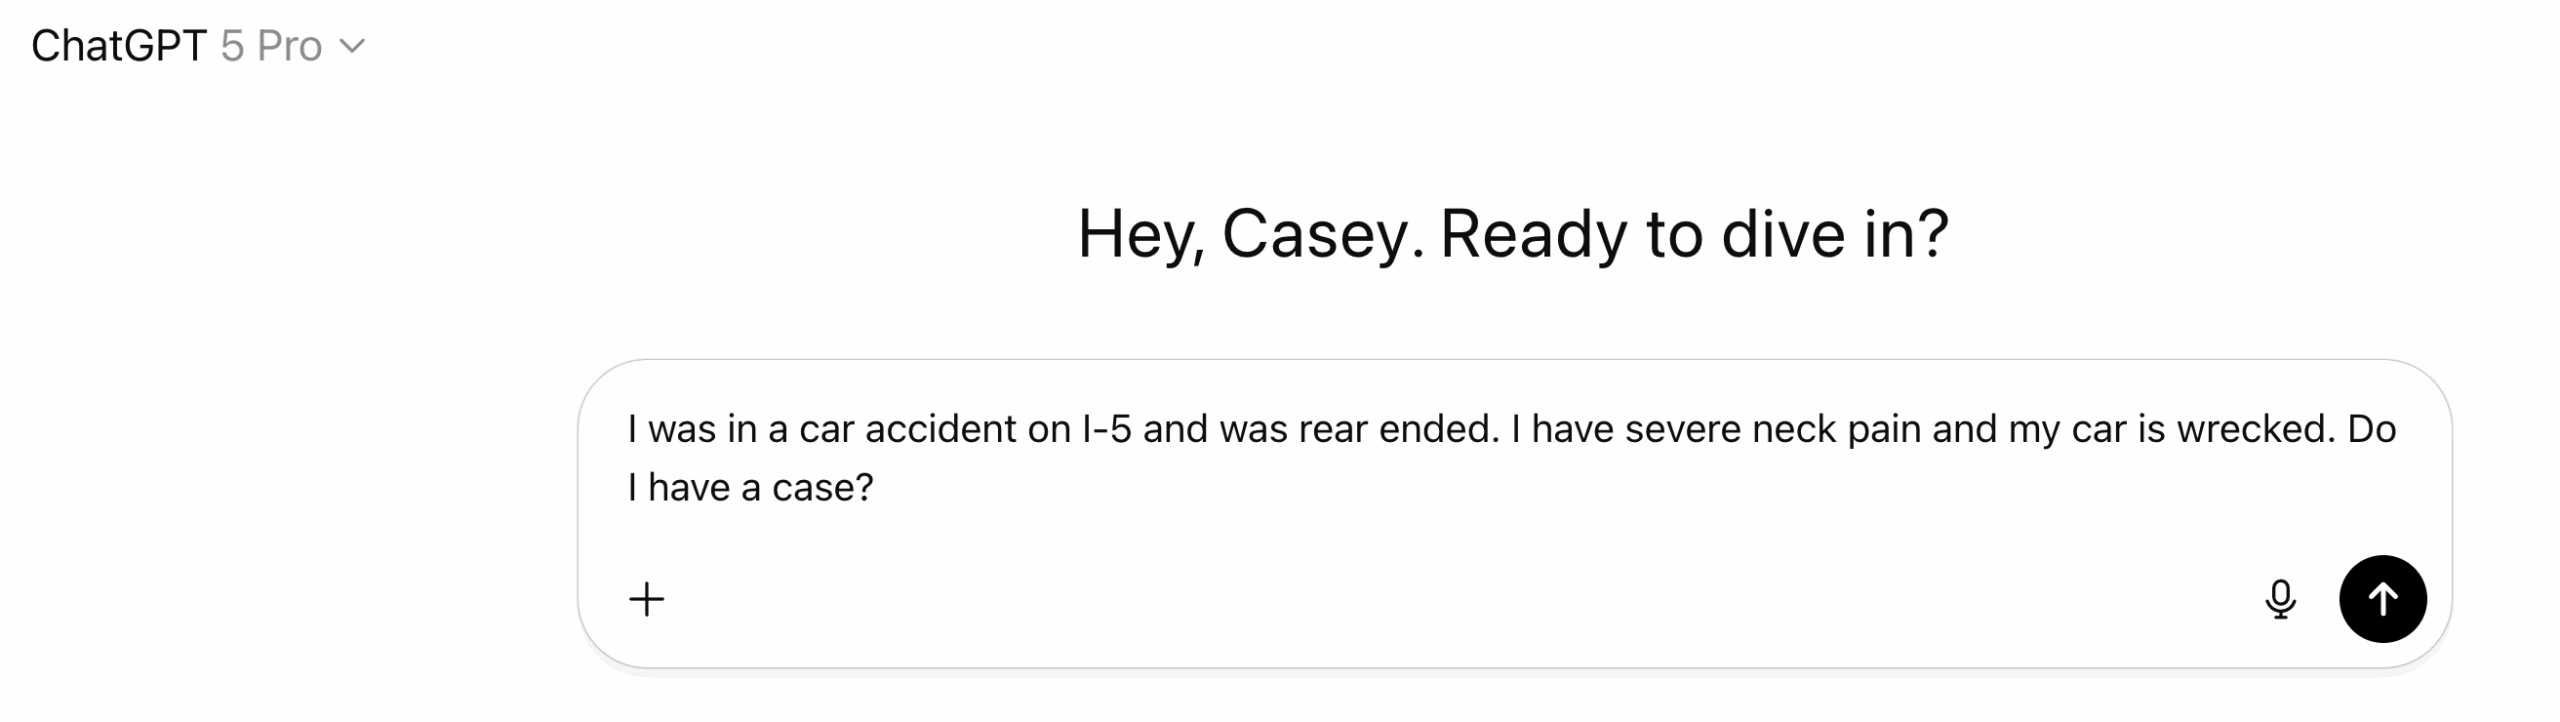The height and width of the screenshot is (722, 2560).
Task: Open the model switcher menu at top left
Action: (x=198, y=46)
